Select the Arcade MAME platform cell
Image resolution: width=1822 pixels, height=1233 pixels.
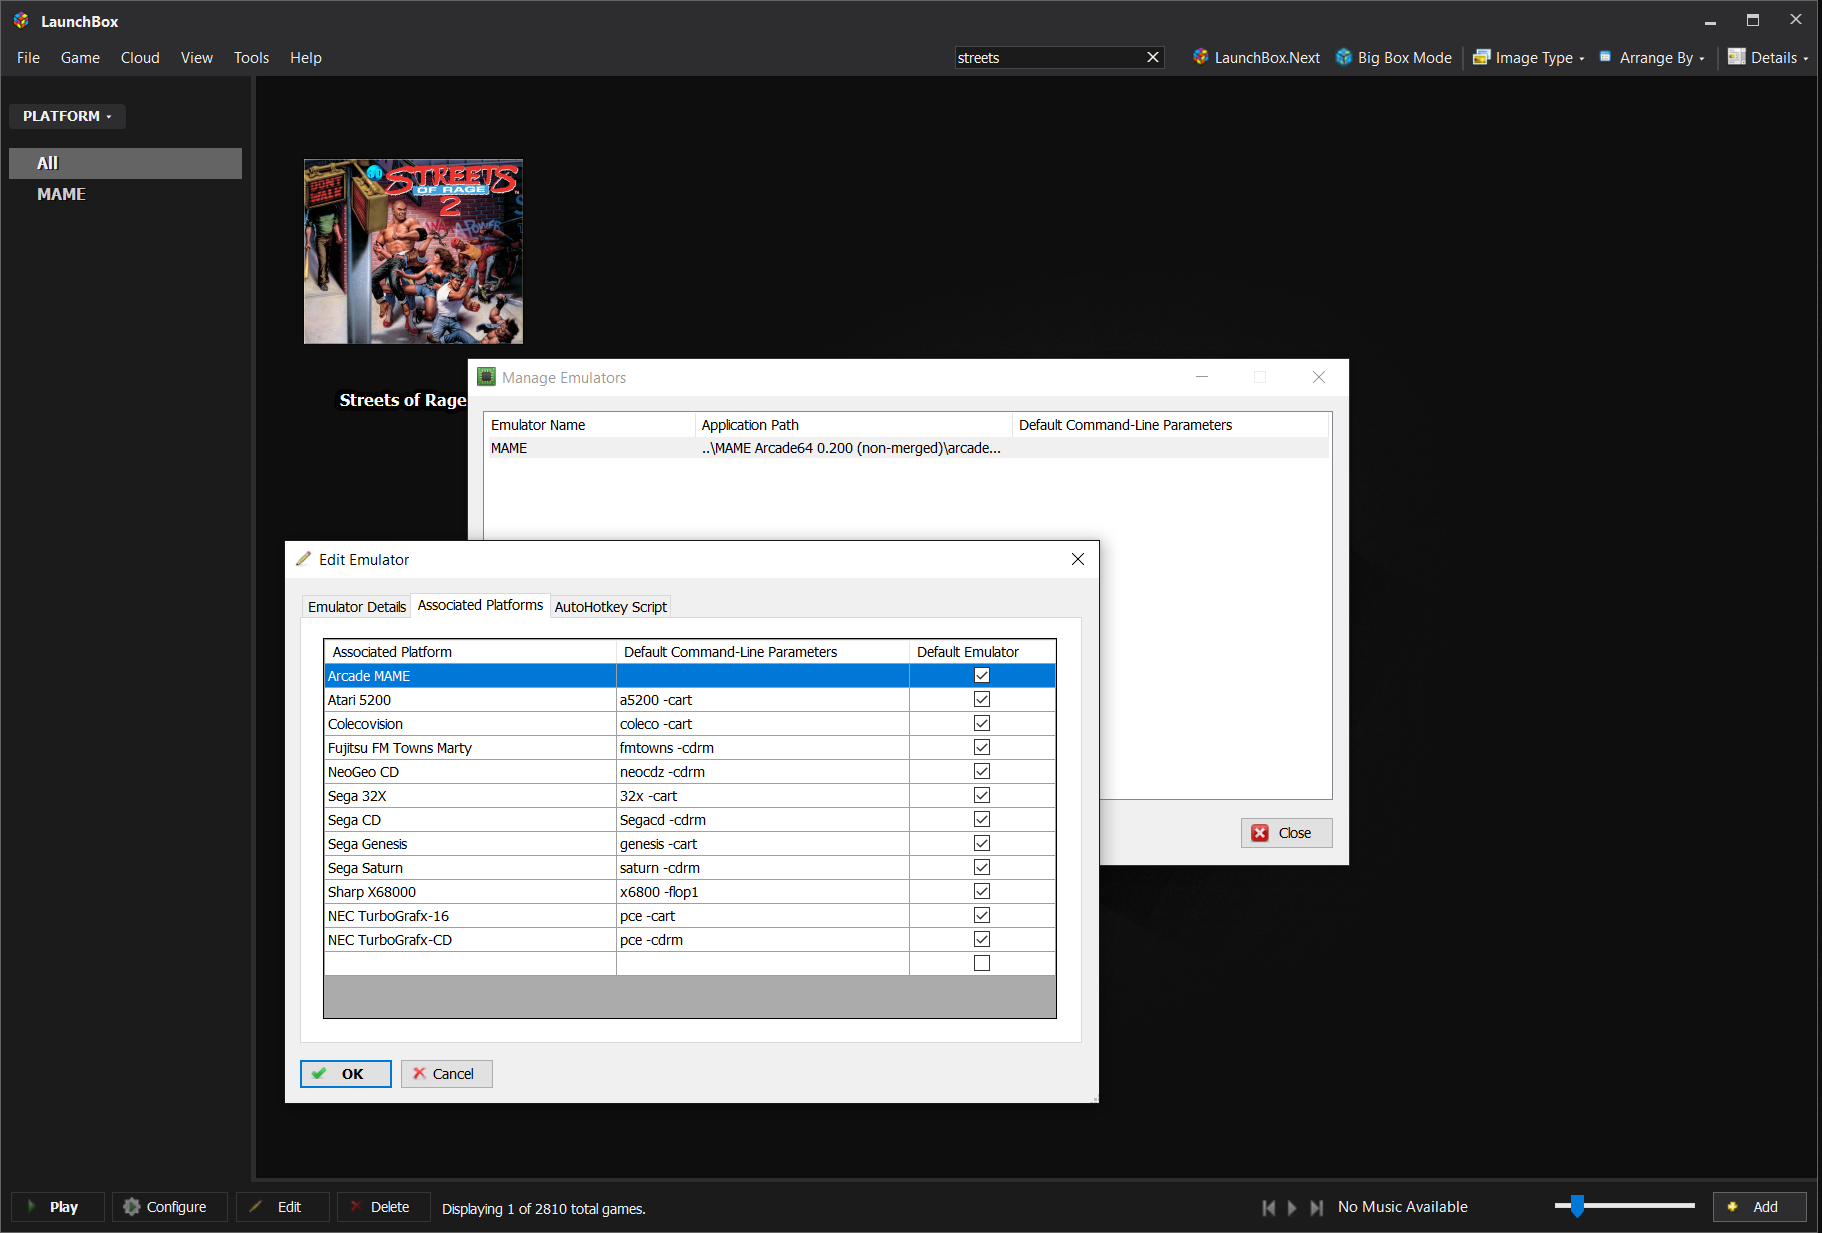click(x=471, y=676)
